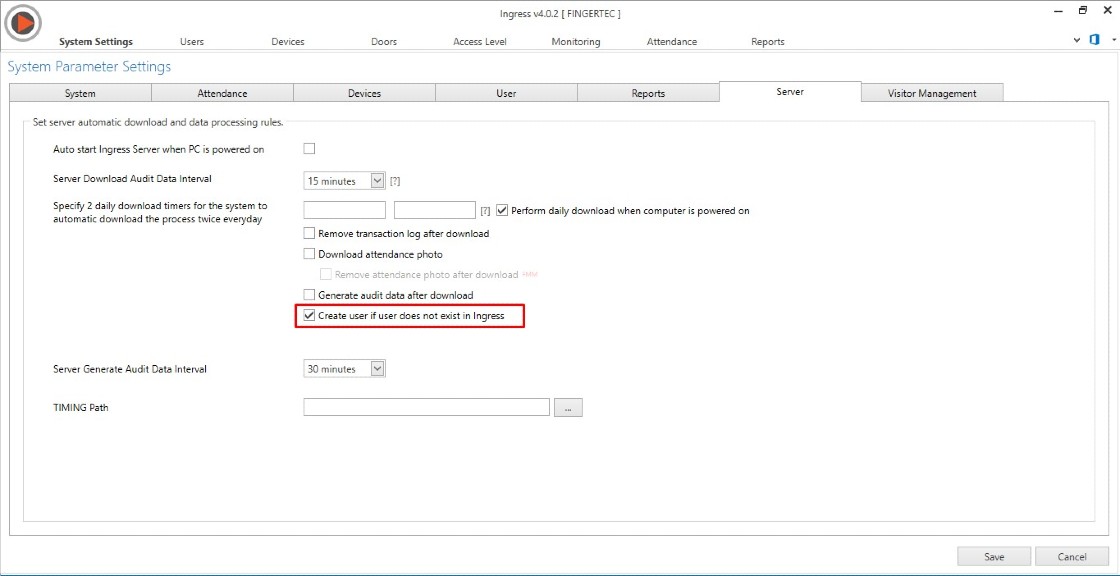Uncheck Create user if user does not exist
The width and height of the screenshot is (1120, 576).
click(309, 315)
